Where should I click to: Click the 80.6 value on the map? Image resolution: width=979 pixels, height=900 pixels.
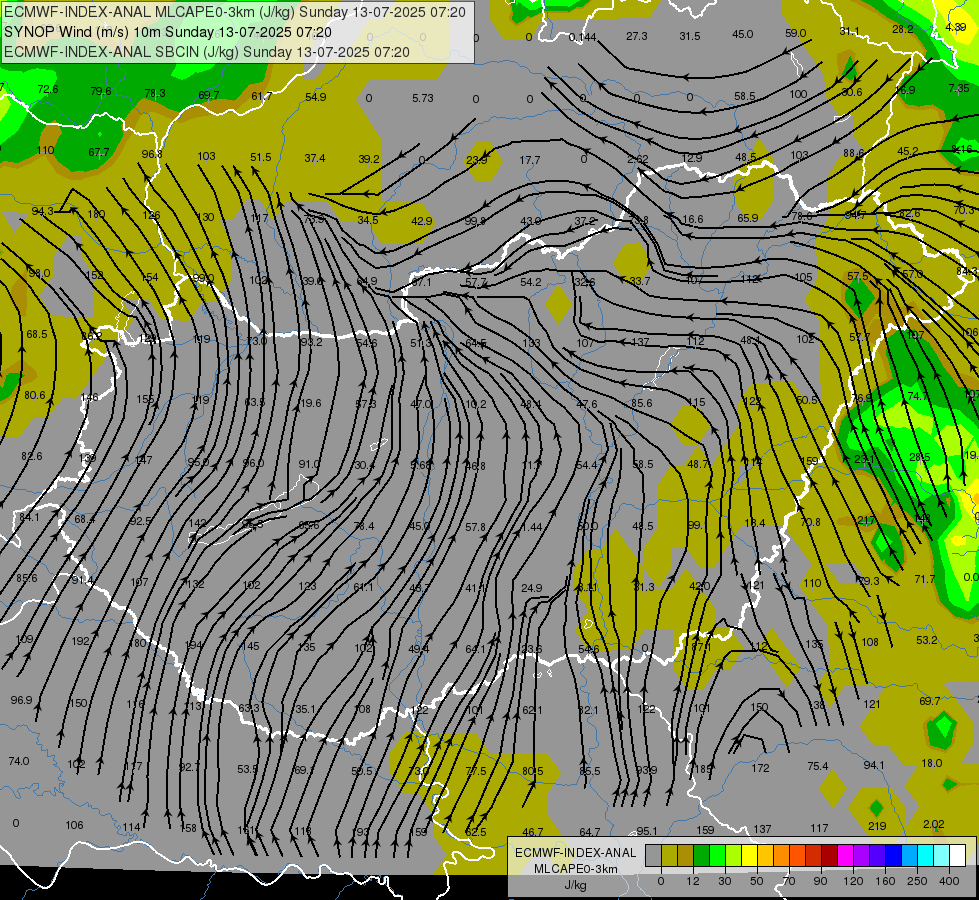(x=34, y=395)
